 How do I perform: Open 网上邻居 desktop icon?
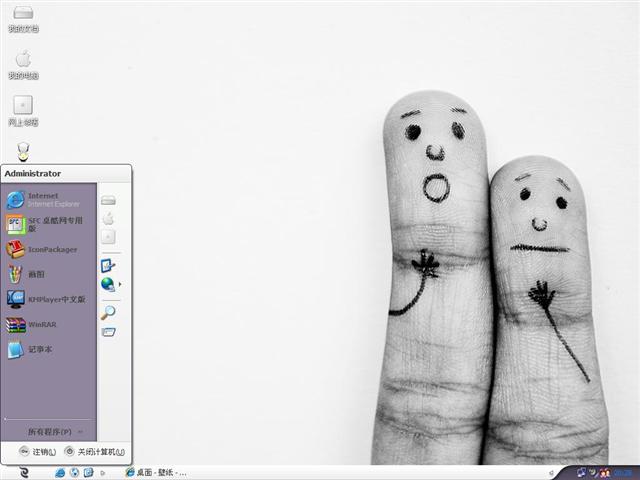(x=23, y=111)
